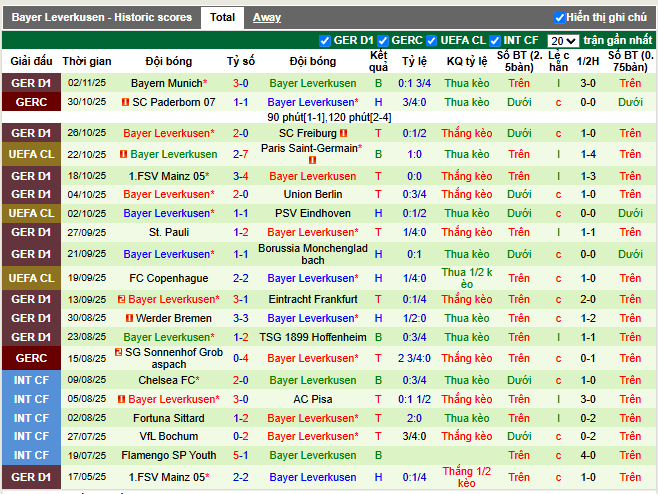Viewport: 658px width, 494px height.
Task: Click the extra time note 90 phút[1-1],120 phút[2-4]
Action: pos(329,117)
